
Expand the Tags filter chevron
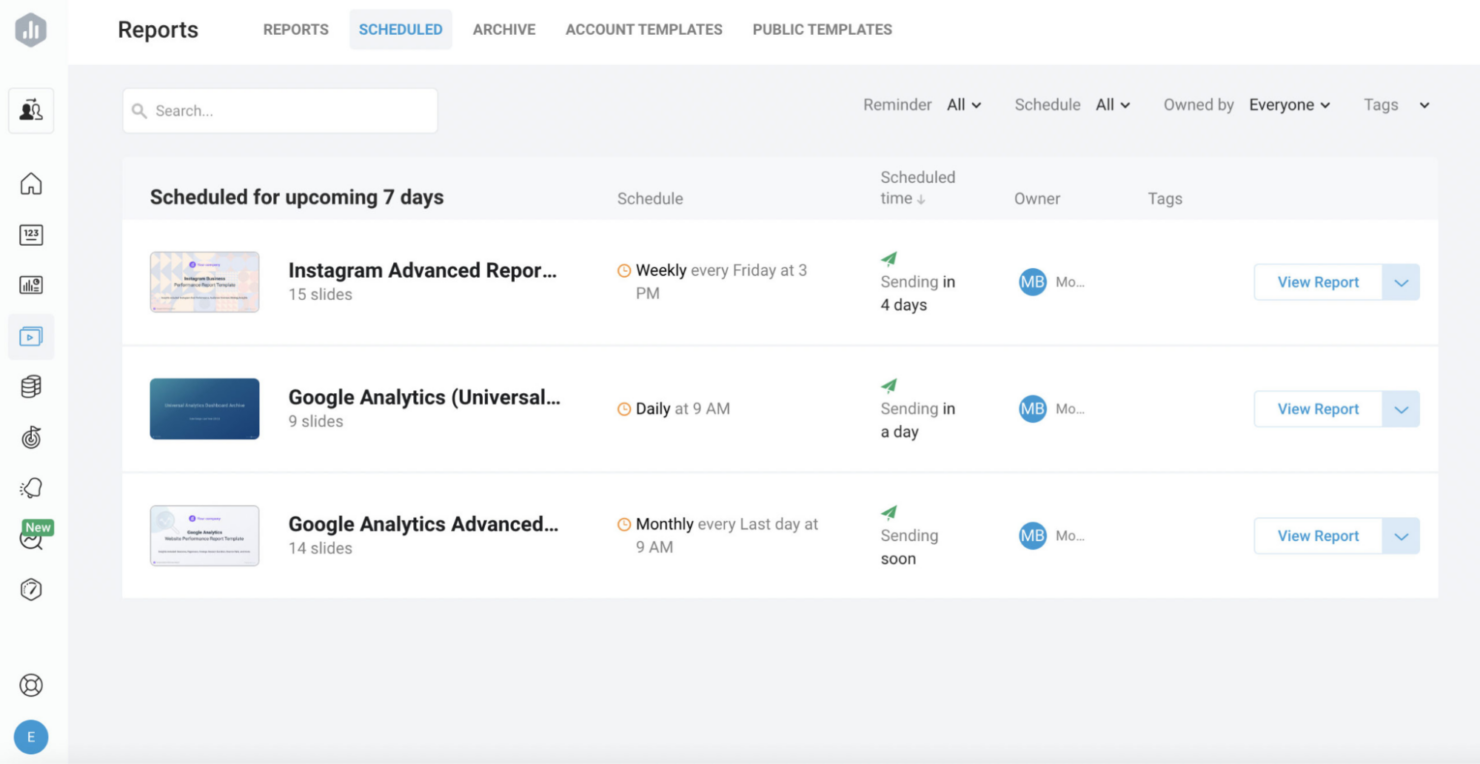pyautogui.click(x=1423, y=105)
